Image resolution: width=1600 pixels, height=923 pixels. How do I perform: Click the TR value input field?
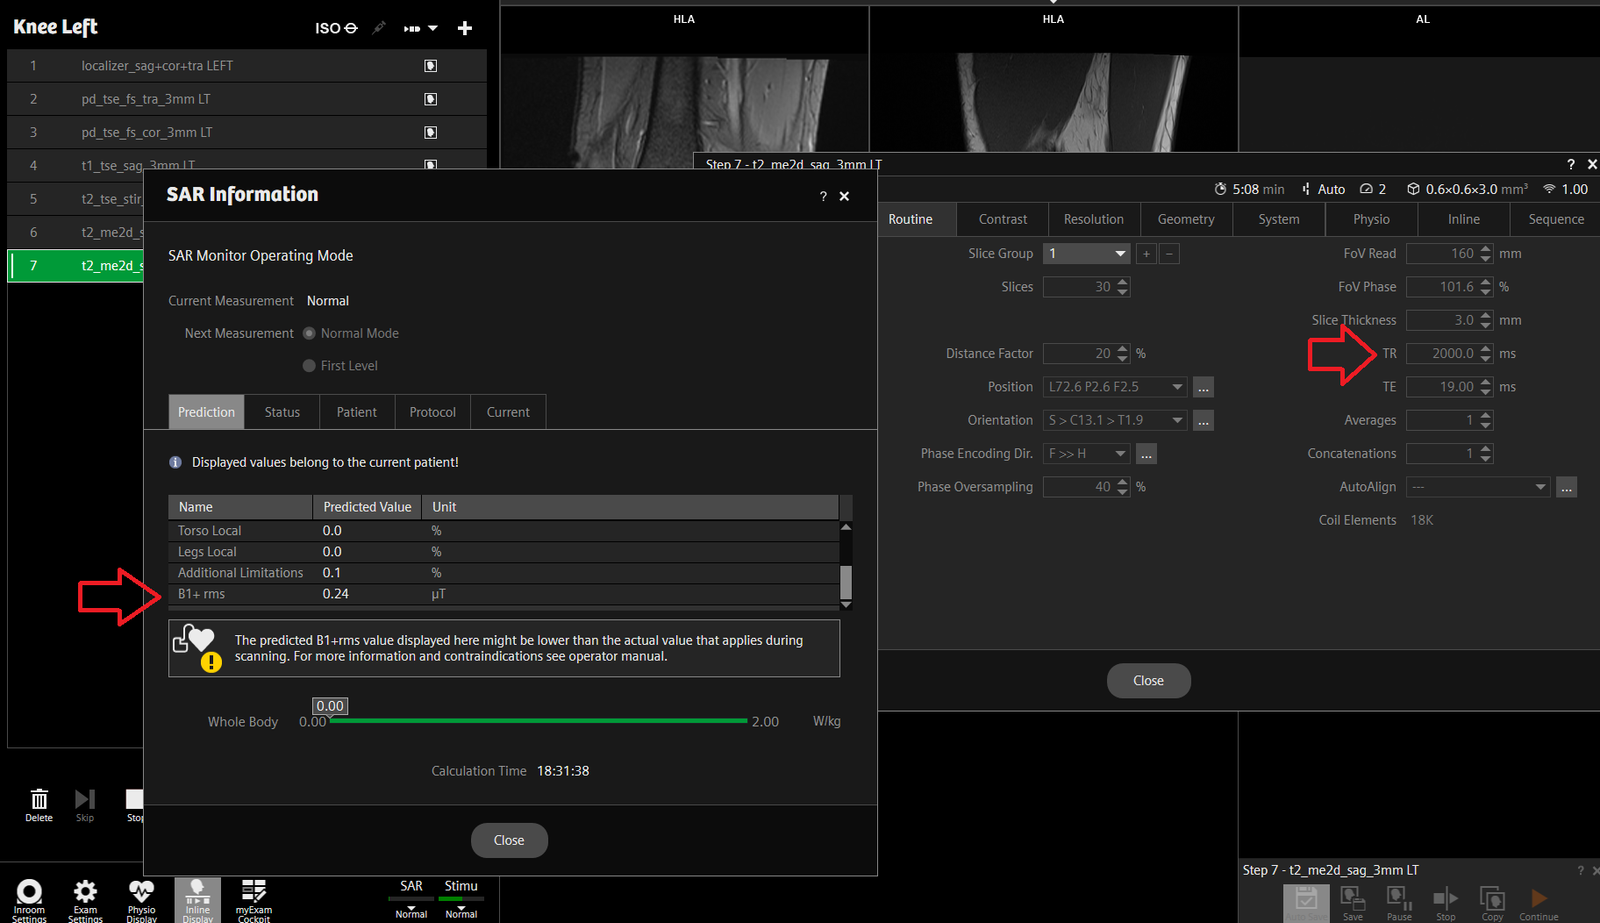pos(1440,354)
